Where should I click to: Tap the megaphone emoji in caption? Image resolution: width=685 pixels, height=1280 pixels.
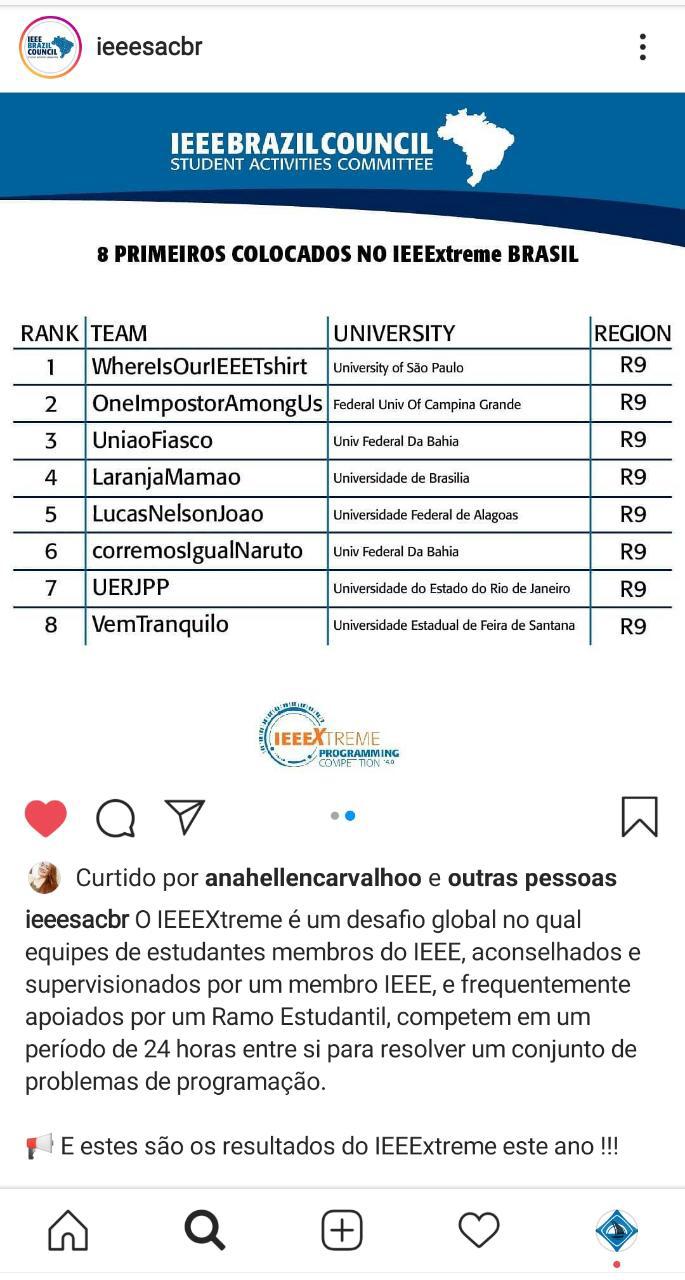tap(39, 1146)
